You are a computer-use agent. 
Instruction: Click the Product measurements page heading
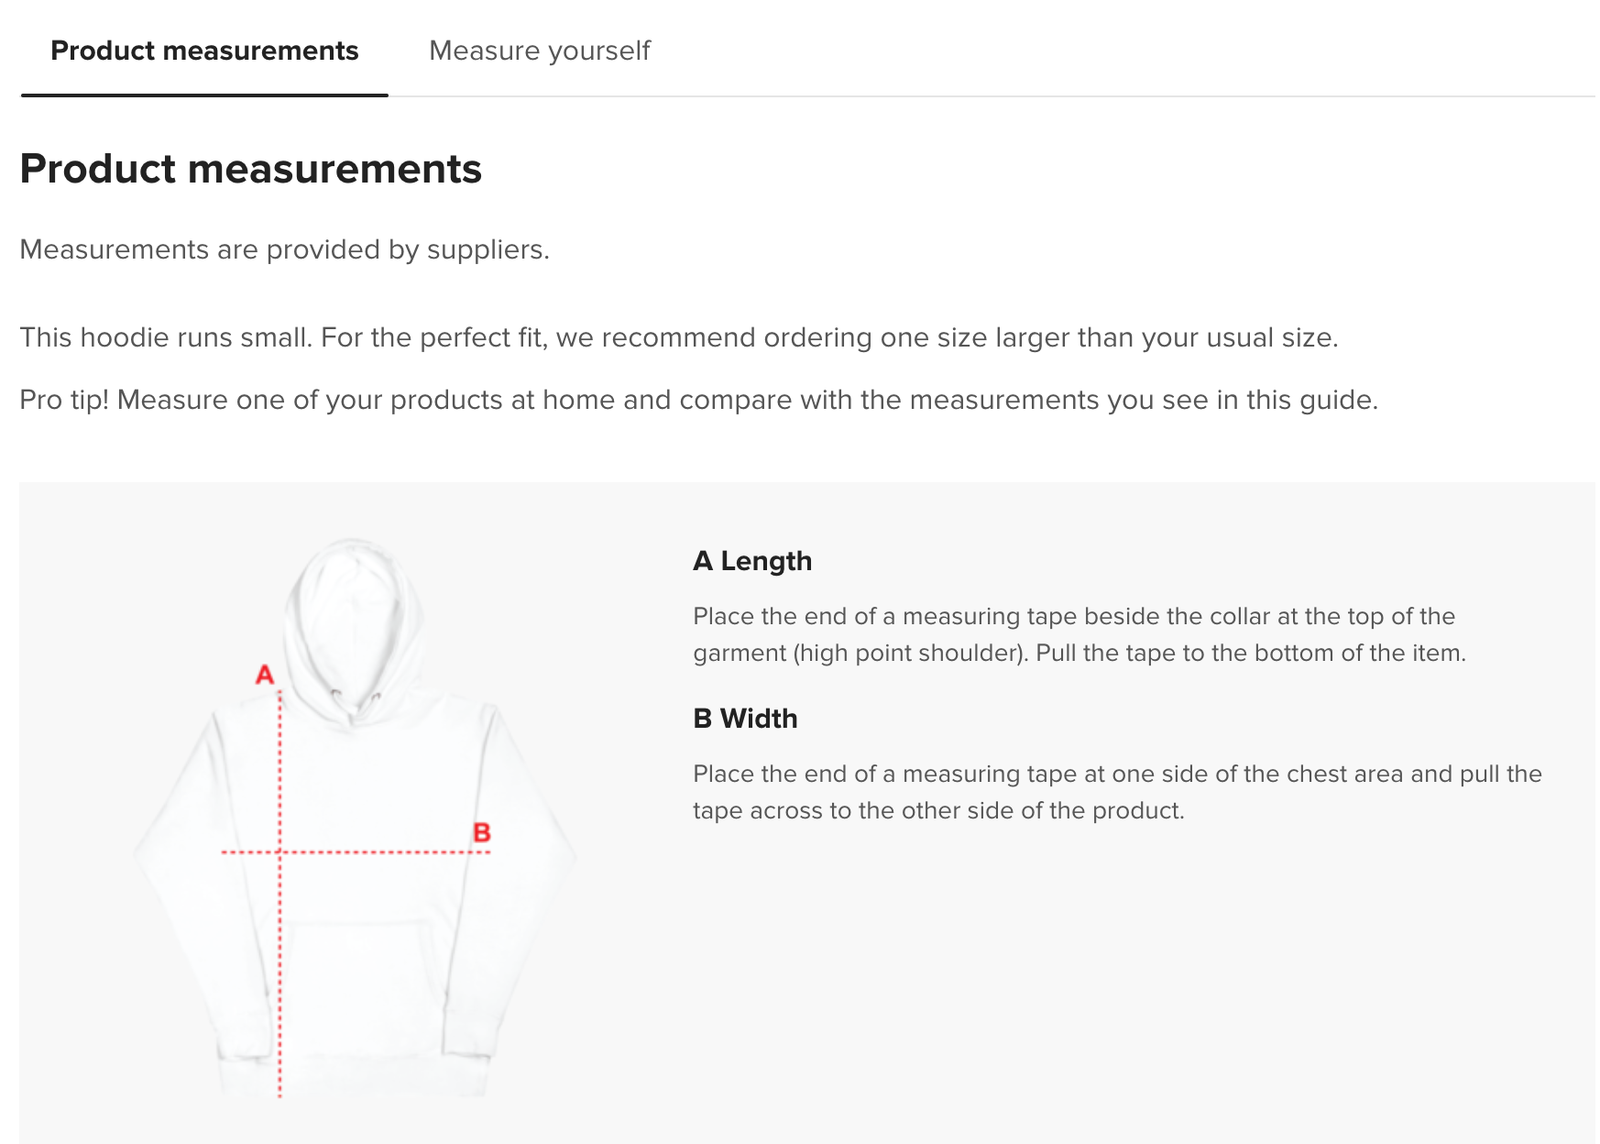[x=250, y=169]
